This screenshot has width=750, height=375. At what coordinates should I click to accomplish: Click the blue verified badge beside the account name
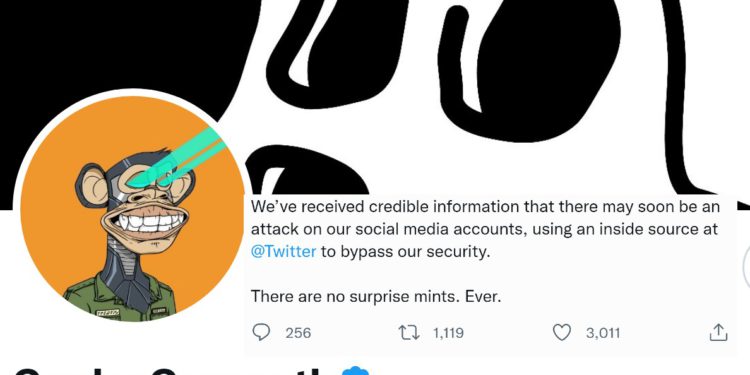355,371
